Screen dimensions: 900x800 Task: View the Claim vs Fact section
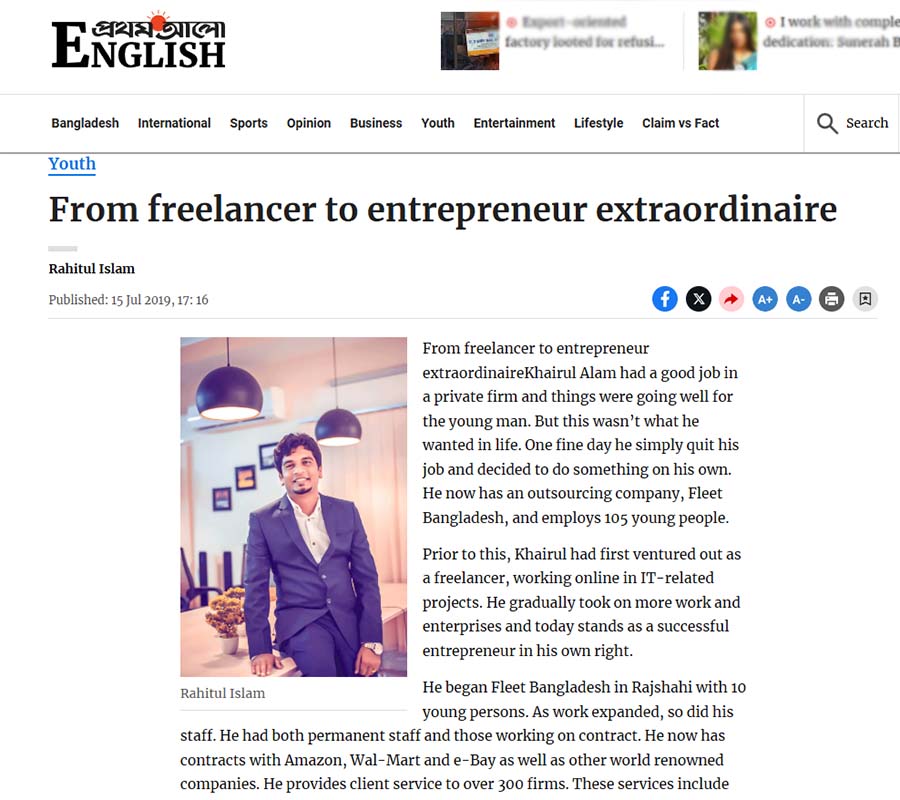point(681,123)
